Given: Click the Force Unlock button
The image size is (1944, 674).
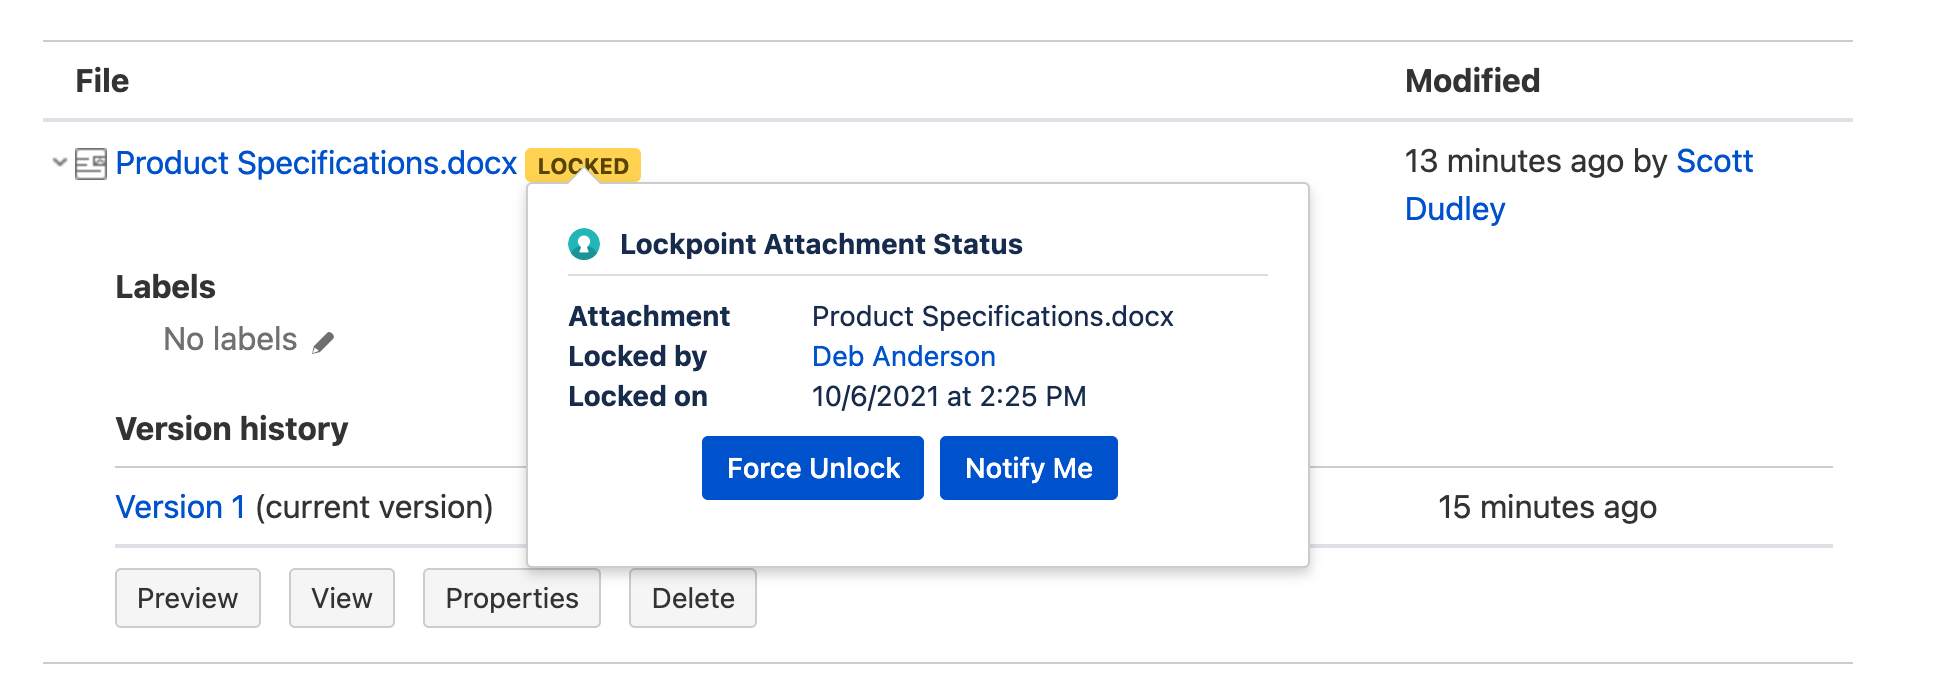Looking at the screenshot, I should click(813, 468).
